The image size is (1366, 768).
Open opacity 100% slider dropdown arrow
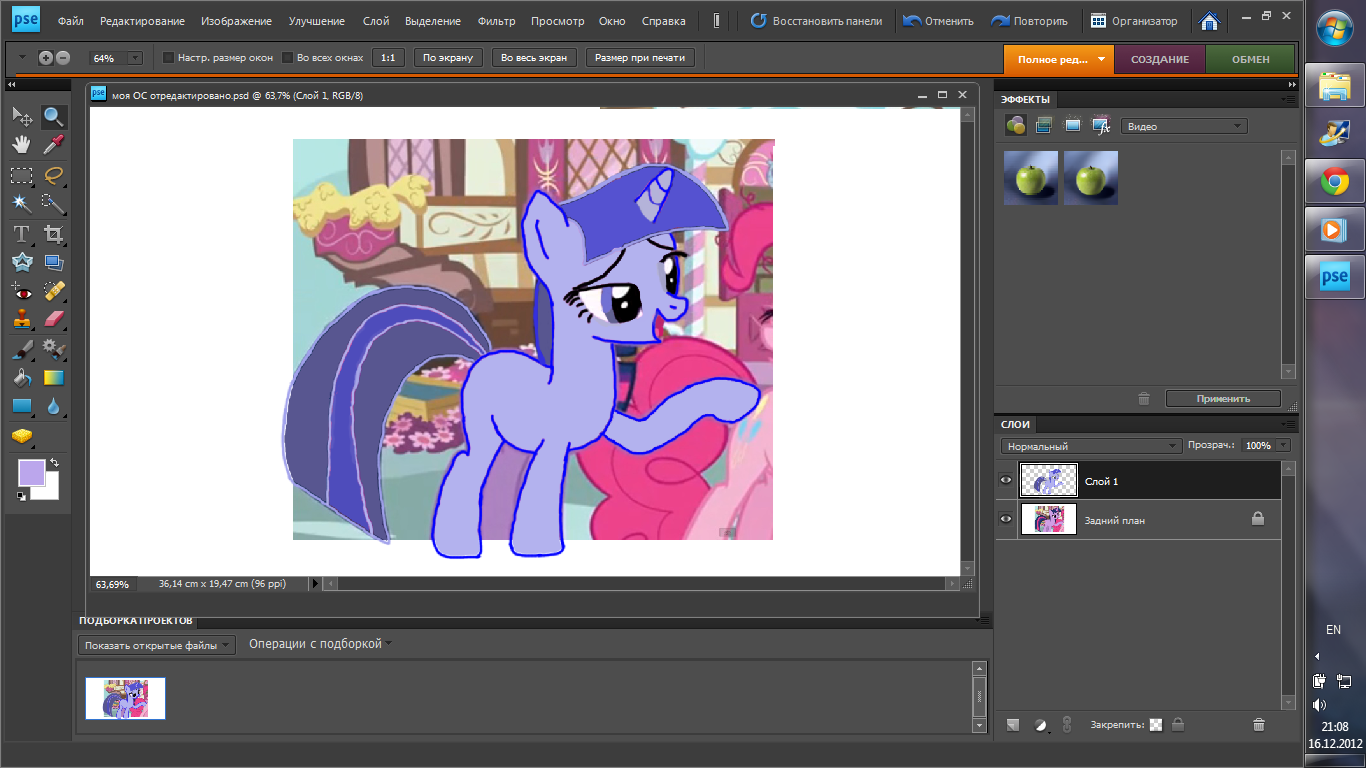point(1283,446)
